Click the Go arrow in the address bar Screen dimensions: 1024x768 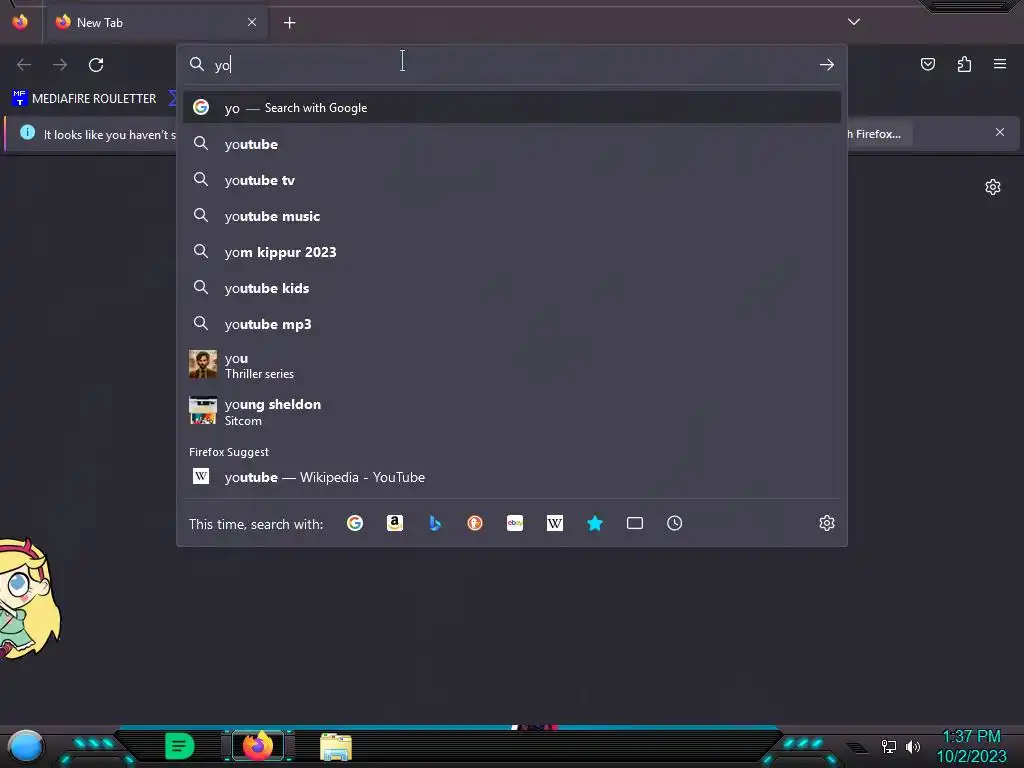[827, 65]
